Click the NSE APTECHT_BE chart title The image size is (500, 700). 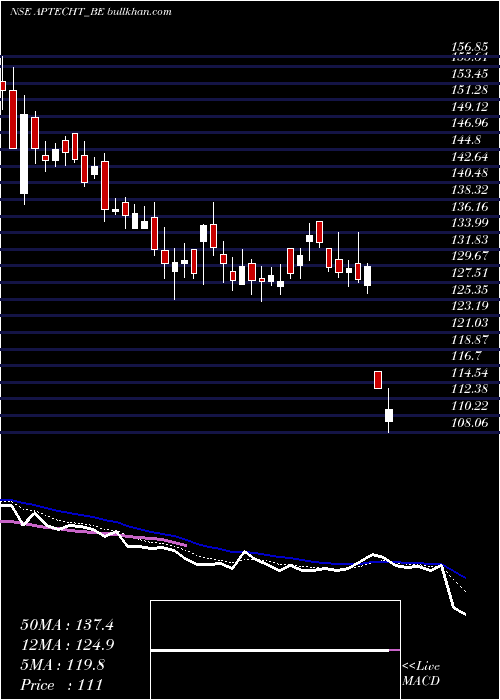pyautogui.click(x=91, y=12)
